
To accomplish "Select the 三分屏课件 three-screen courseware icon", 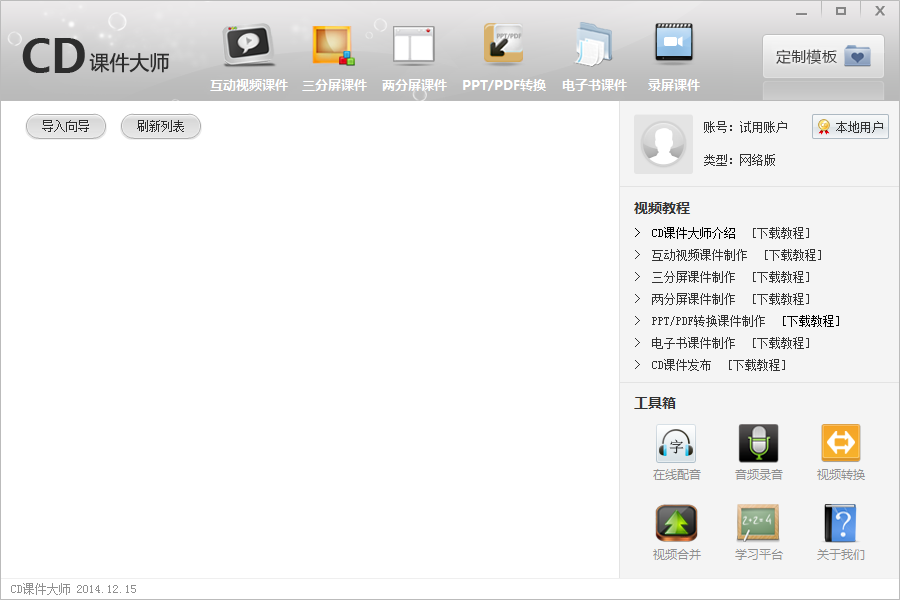I will (x=333, y=47).
